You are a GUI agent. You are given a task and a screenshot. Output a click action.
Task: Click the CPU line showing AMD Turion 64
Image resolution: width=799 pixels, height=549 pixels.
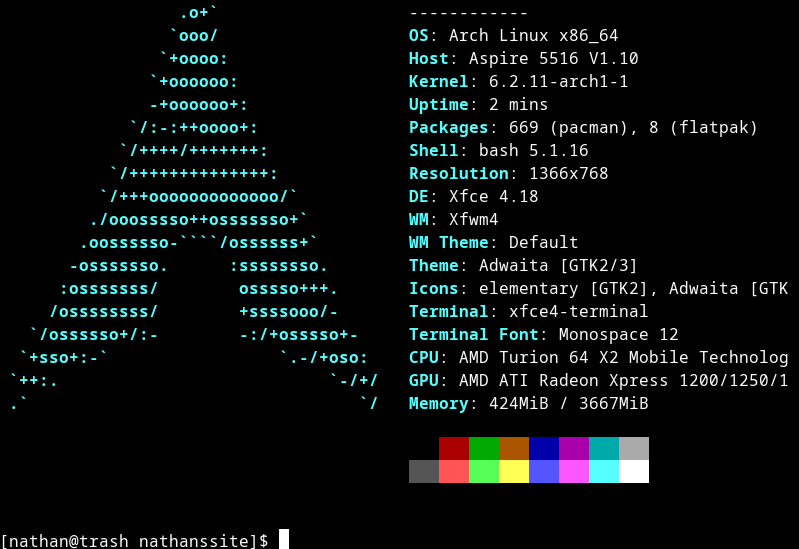[598, 358]
